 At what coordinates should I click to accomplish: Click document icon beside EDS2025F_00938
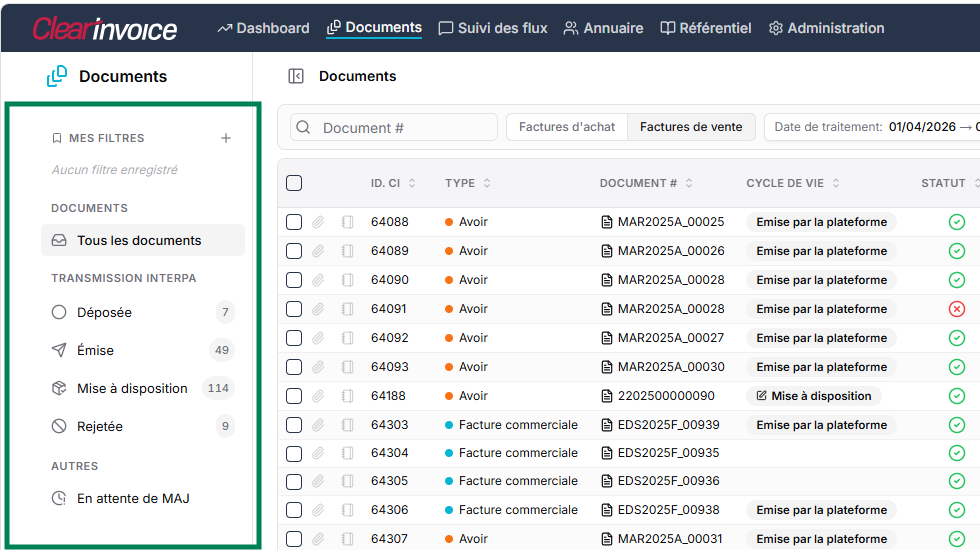tap(606, 510)
